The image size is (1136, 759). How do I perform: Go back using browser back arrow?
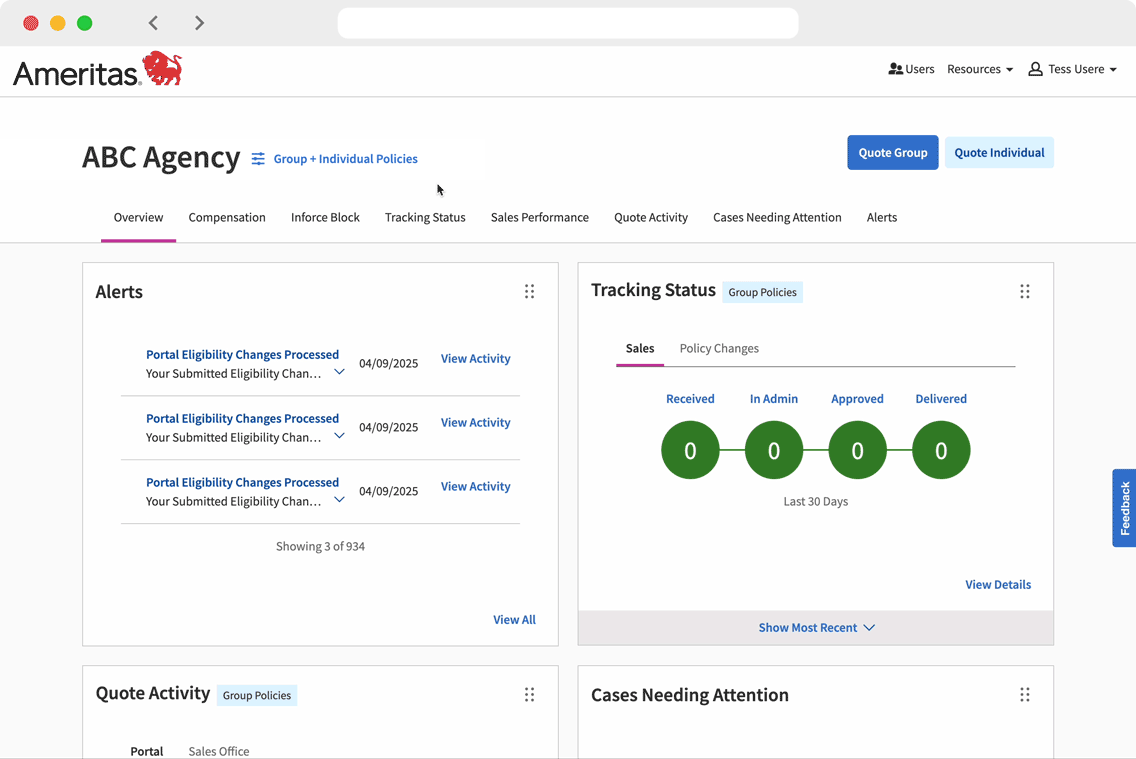pyautogui.click(x=153, y=23)
